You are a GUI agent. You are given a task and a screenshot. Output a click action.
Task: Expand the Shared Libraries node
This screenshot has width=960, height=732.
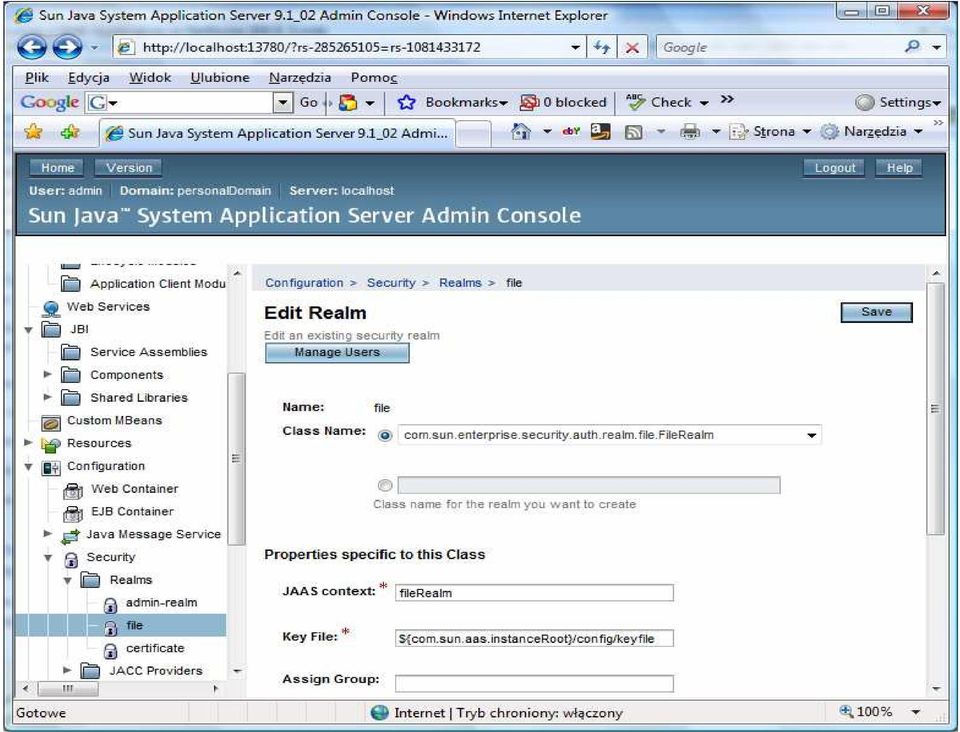[47, 397]
